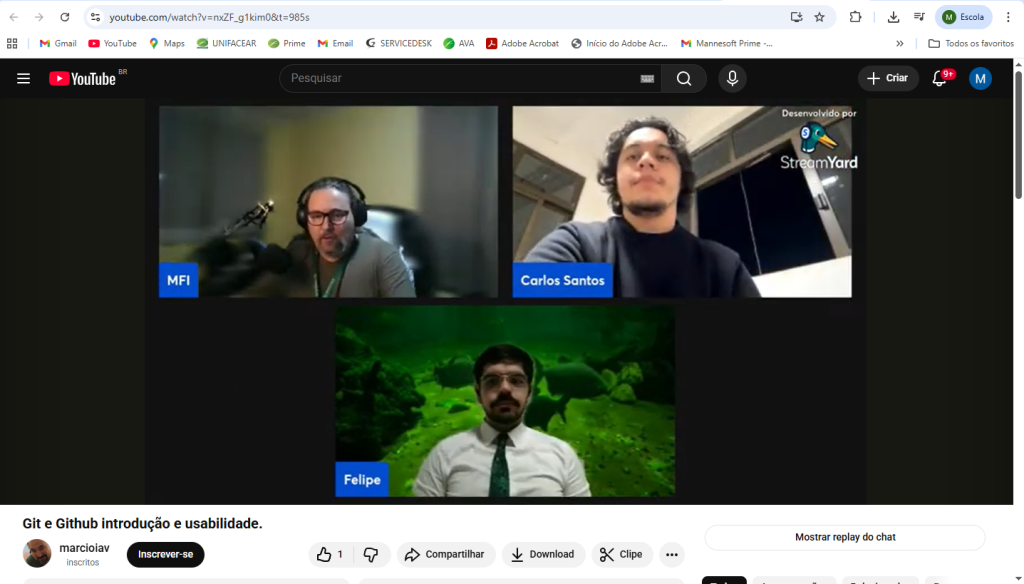
Task: Click the Compartilhar share button
Action: tap(445, 554)
